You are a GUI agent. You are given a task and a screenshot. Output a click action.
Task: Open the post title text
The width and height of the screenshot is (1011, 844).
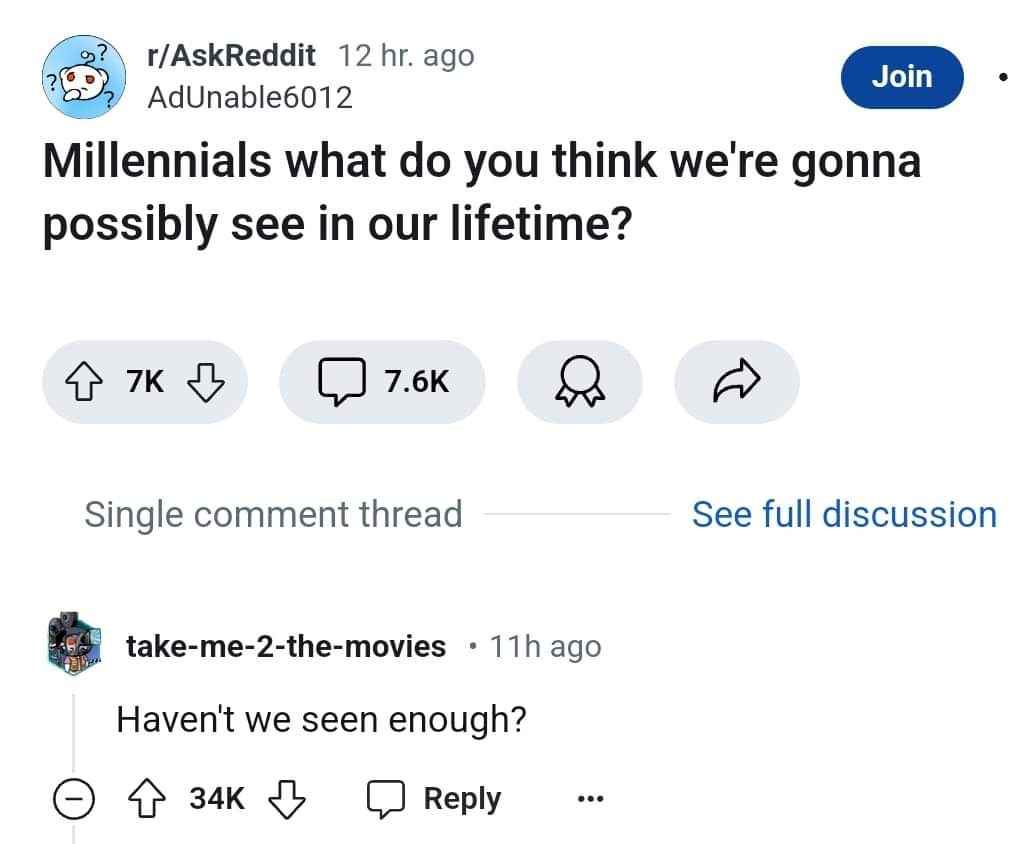[480, 191]
